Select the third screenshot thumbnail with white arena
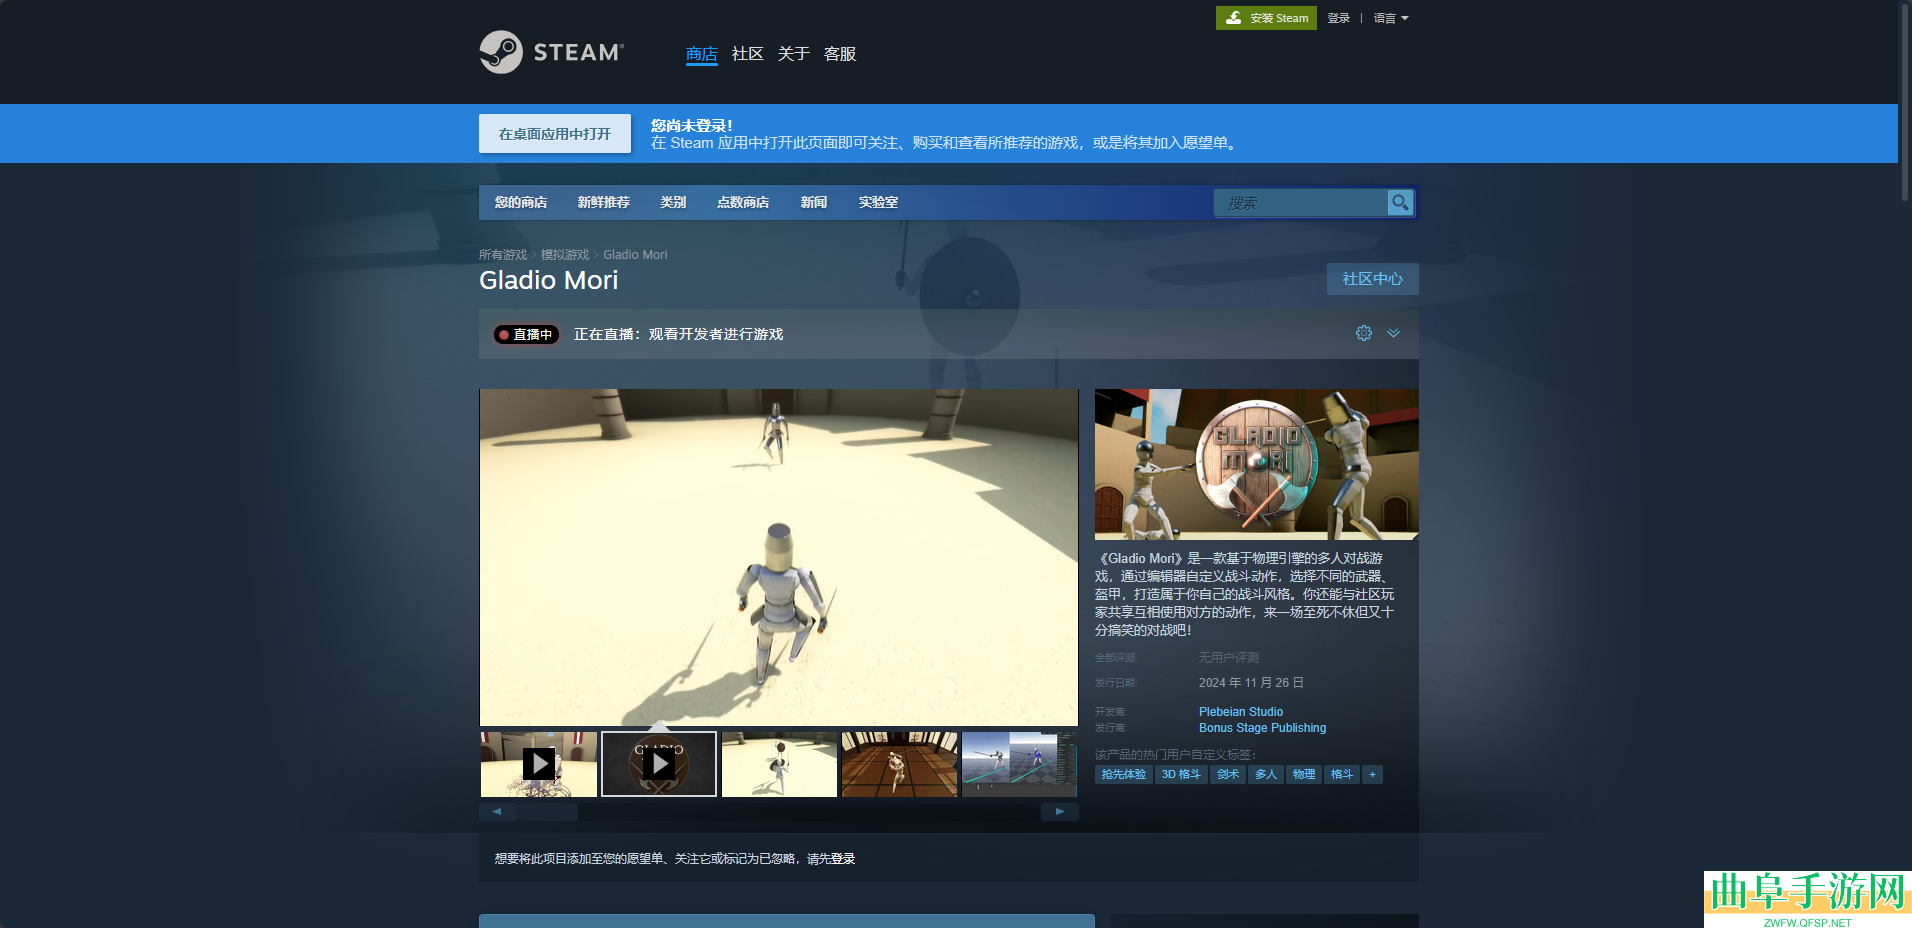Image resolution: width=1912 pixels, height=928 pixels. (x=779, y=764)
